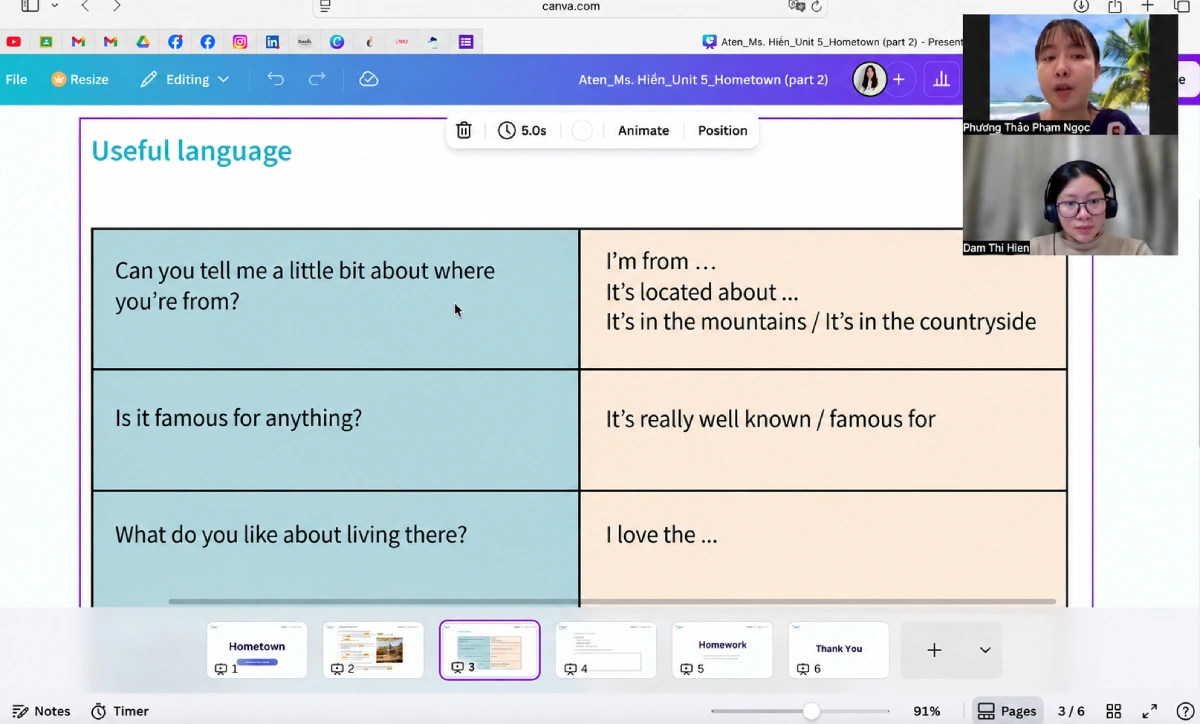Screen dimensions: 1200x724
Task: Open the help question mark
Action: [1184, 711]
